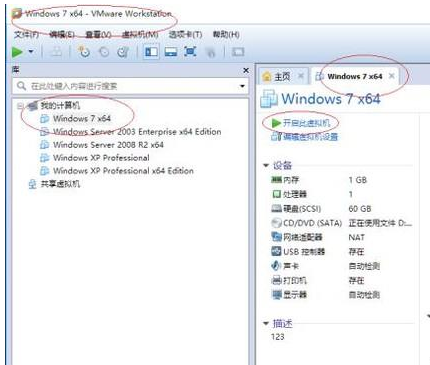Select Windows Server 2003 Enterprise x64 Edition
Screen dimensions: 430x365
click(137, 132)
